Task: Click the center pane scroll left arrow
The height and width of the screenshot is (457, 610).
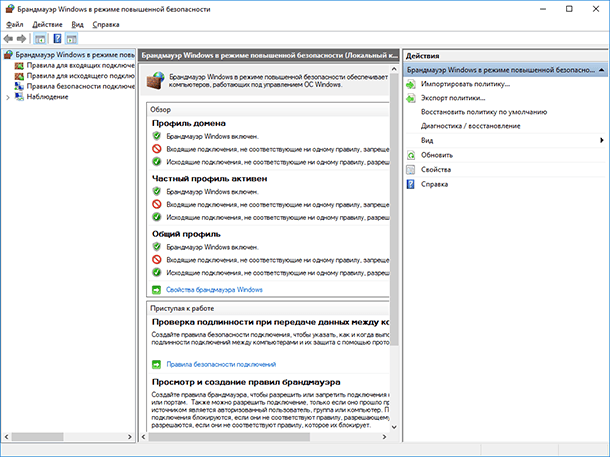Action: tap(143, 437)
